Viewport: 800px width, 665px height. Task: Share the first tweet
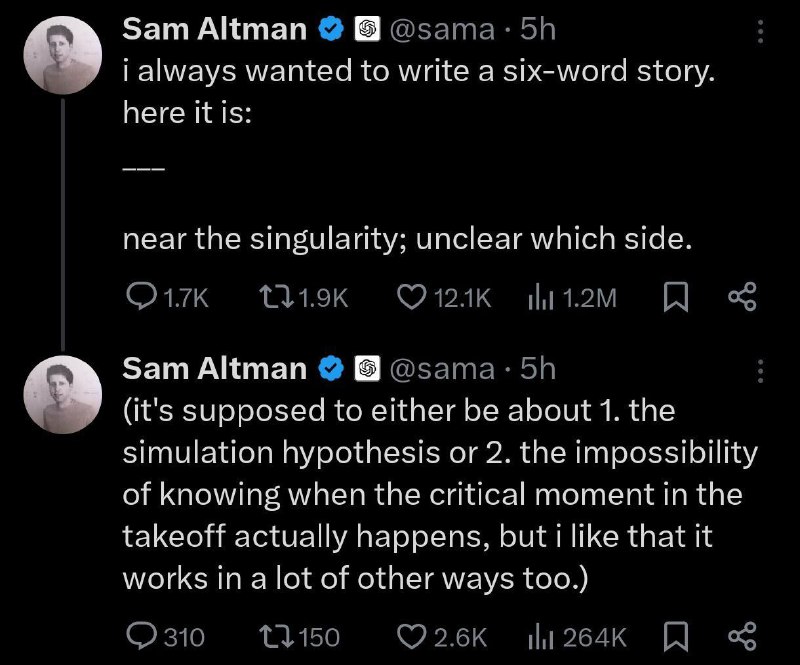[x=742, y=298]
